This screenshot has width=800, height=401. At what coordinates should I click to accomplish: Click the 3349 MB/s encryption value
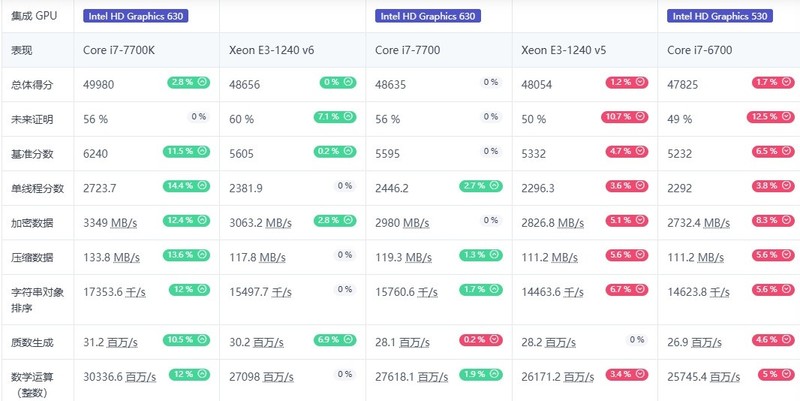pos(110,223)
